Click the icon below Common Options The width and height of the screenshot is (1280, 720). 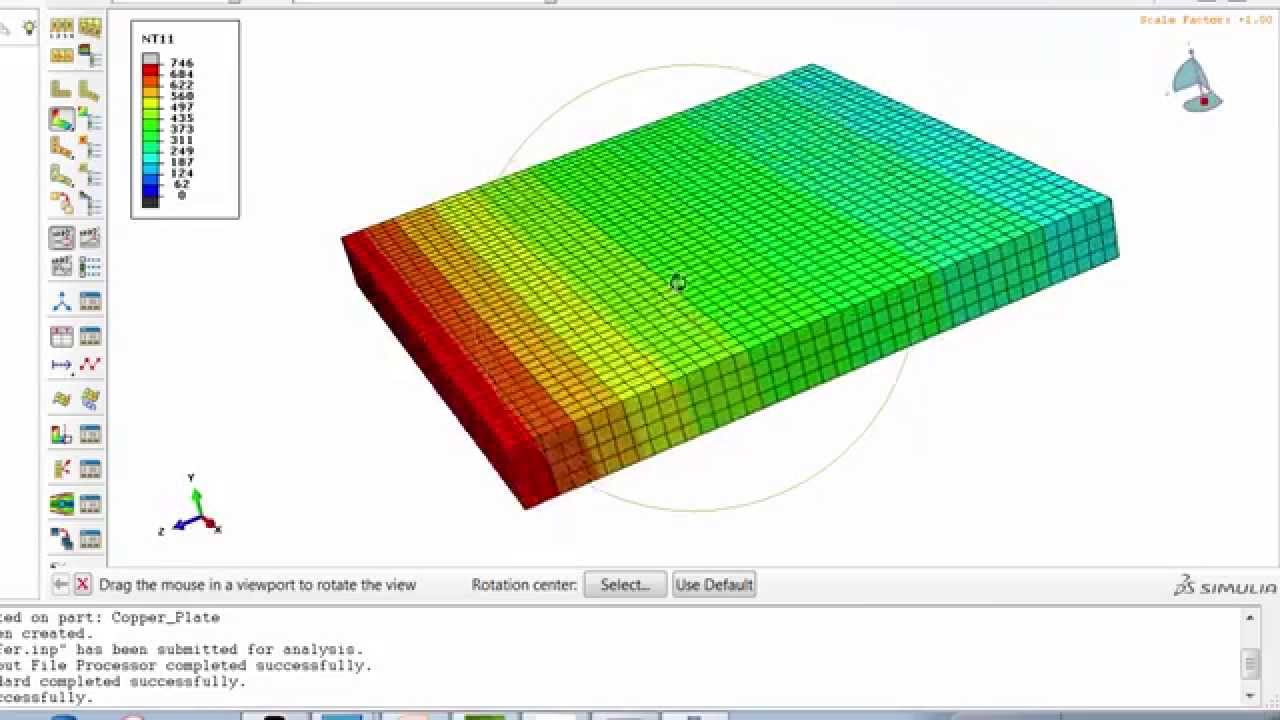click(x=62, y=55)
